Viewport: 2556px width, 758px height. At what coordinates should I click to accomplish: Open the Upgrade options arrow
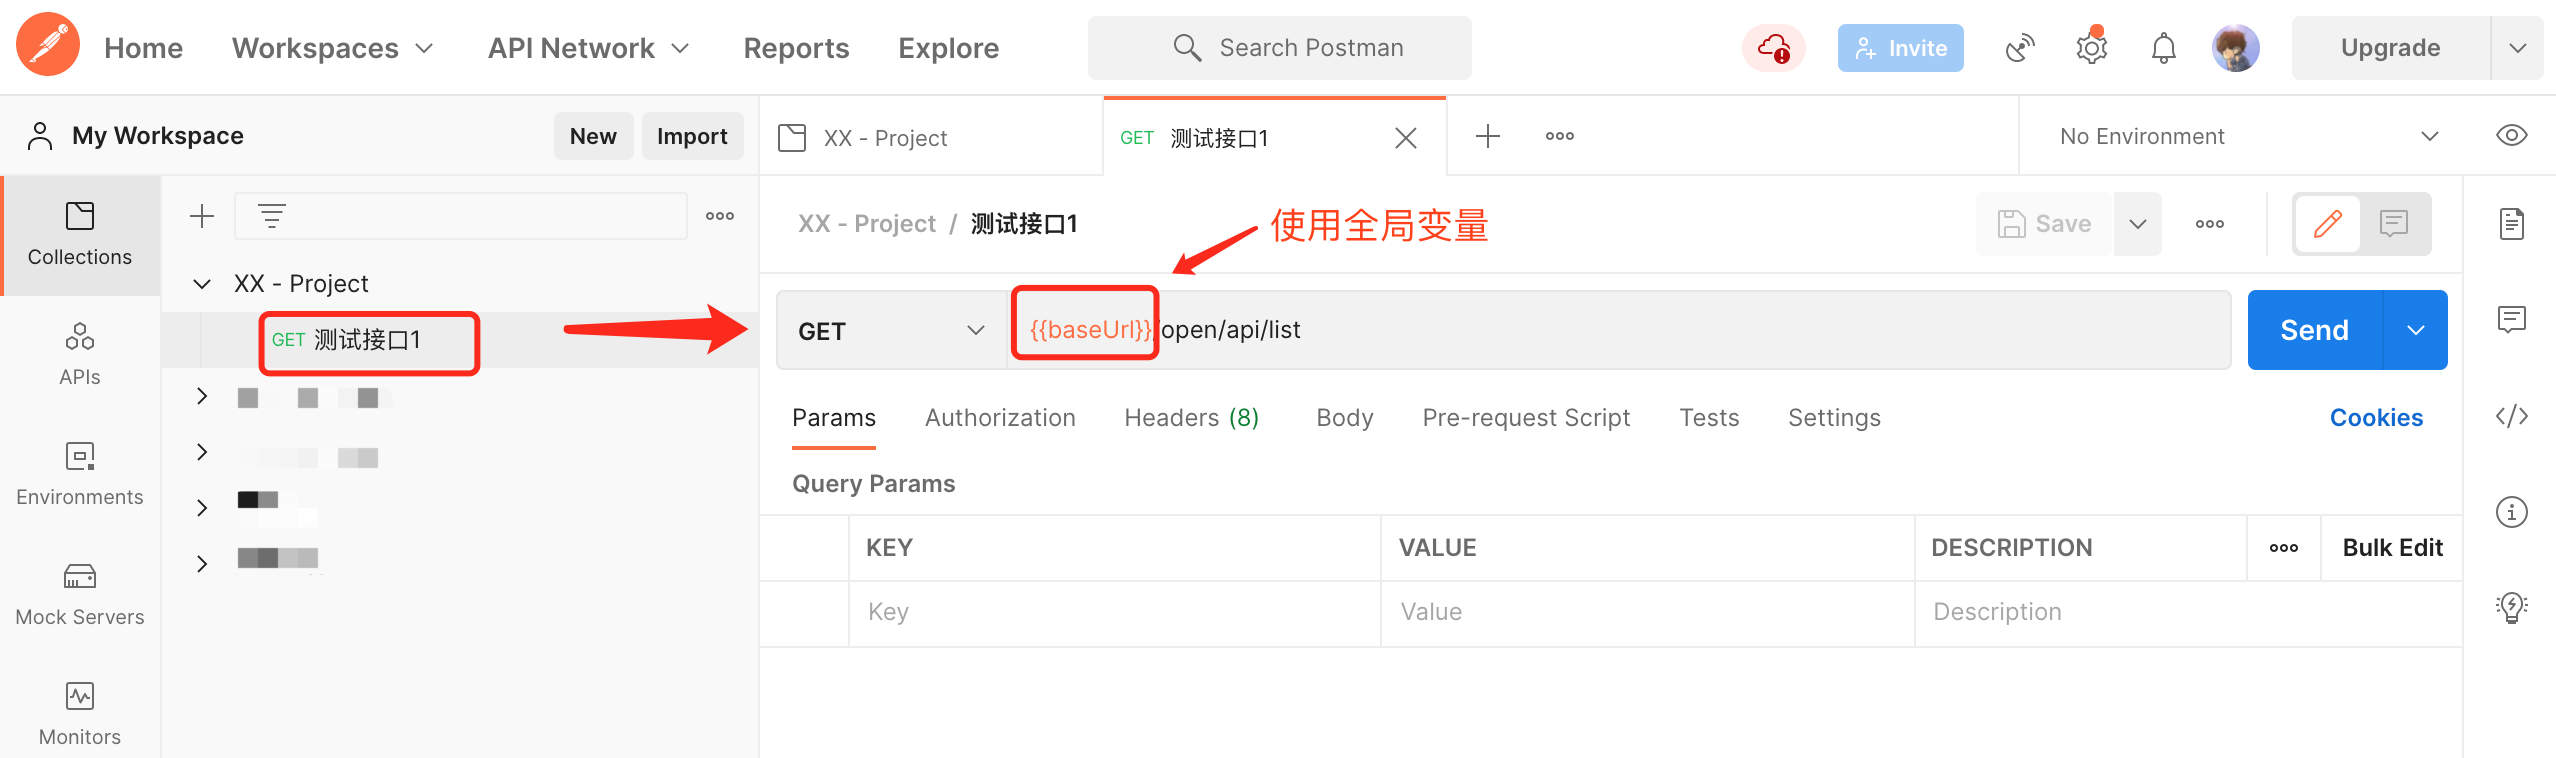coord(2517,48)
